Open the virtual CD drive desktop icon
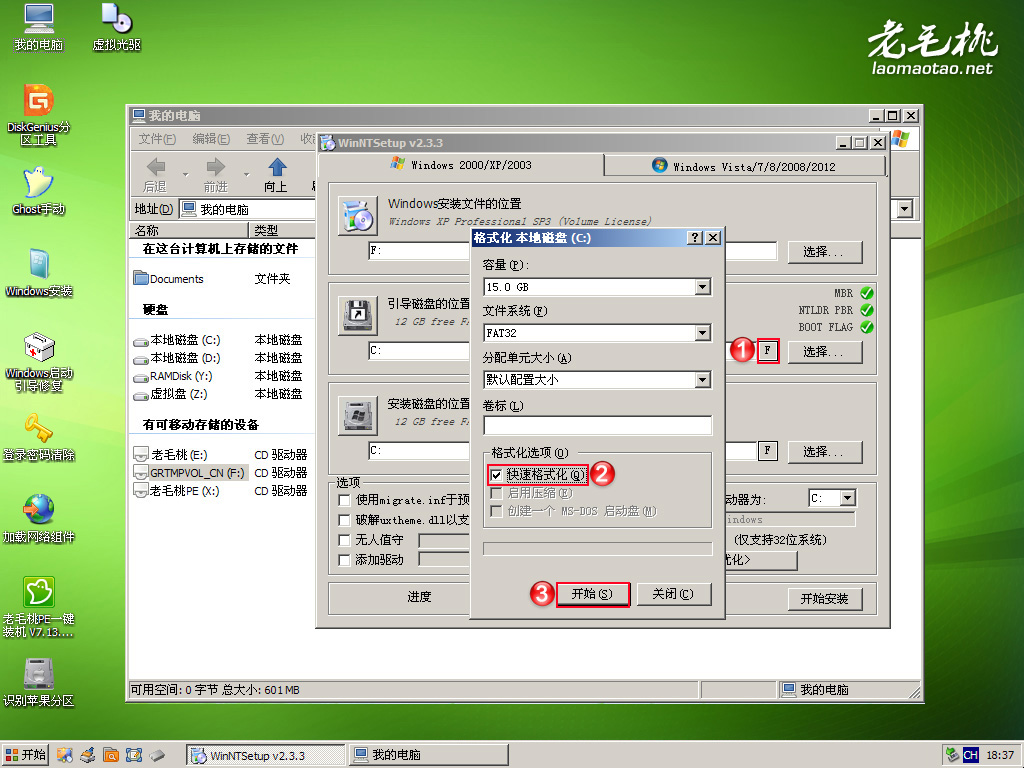This screenshot has height=768, width=1024. (117, 28)
